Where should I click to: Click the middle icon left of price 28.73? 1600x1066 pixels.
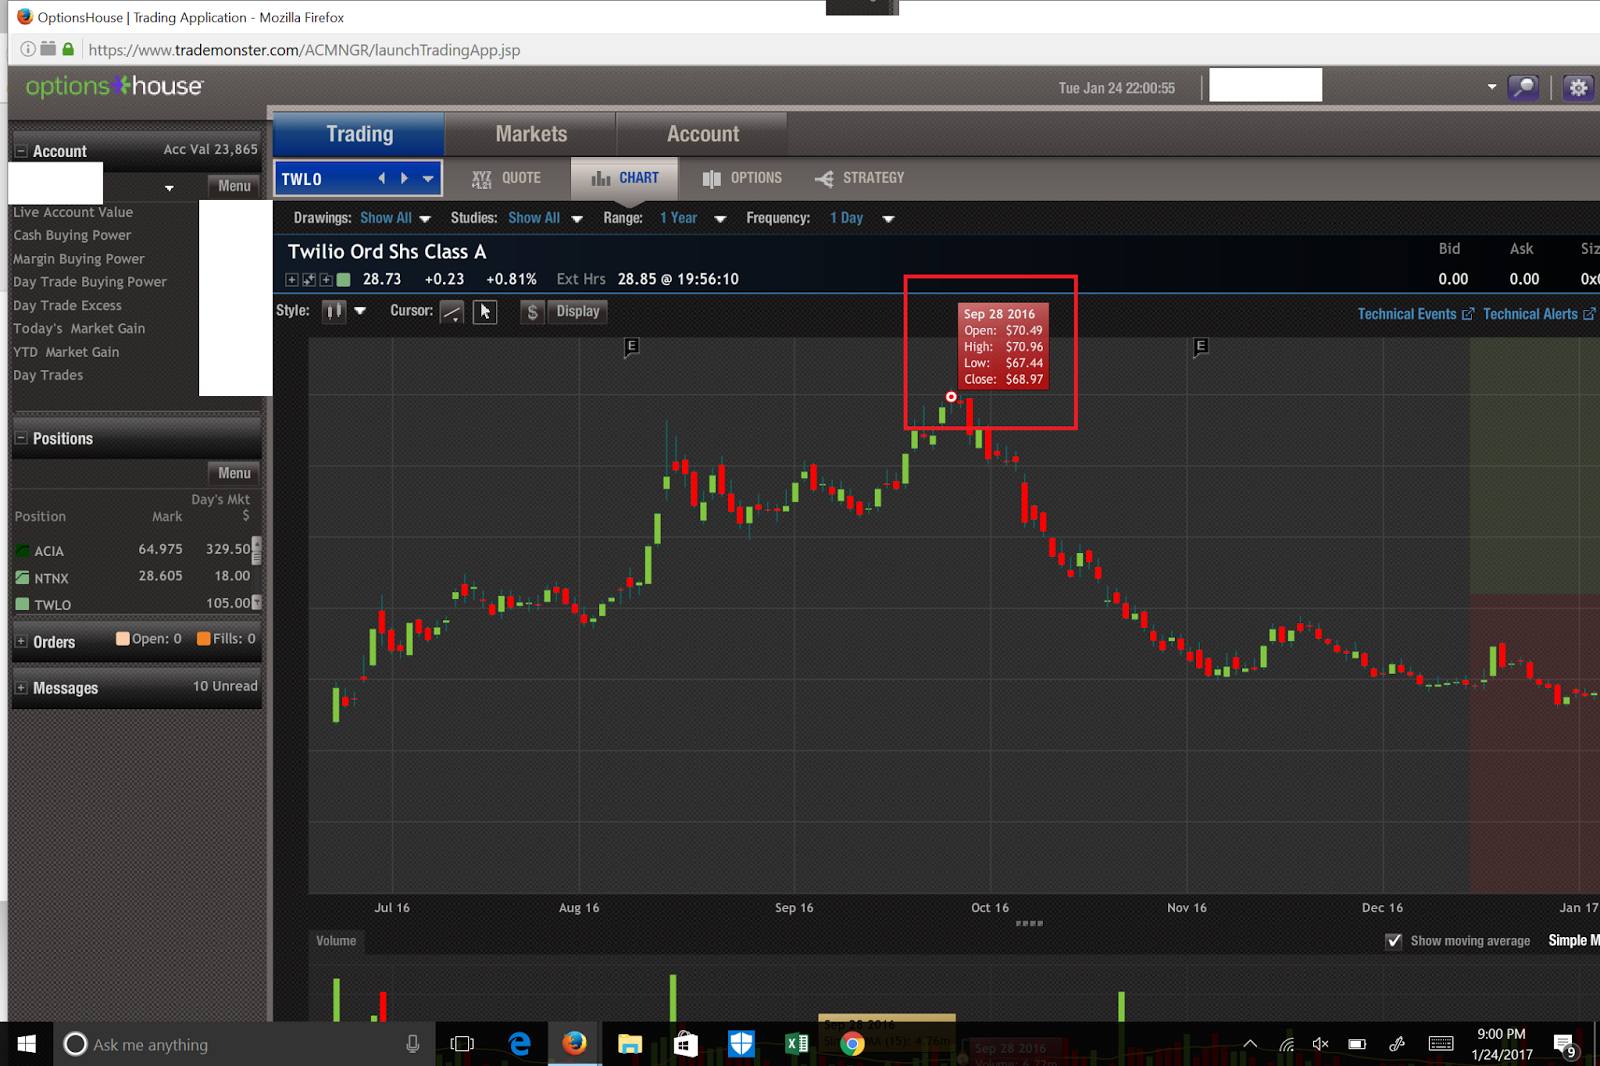click(309, 280)
